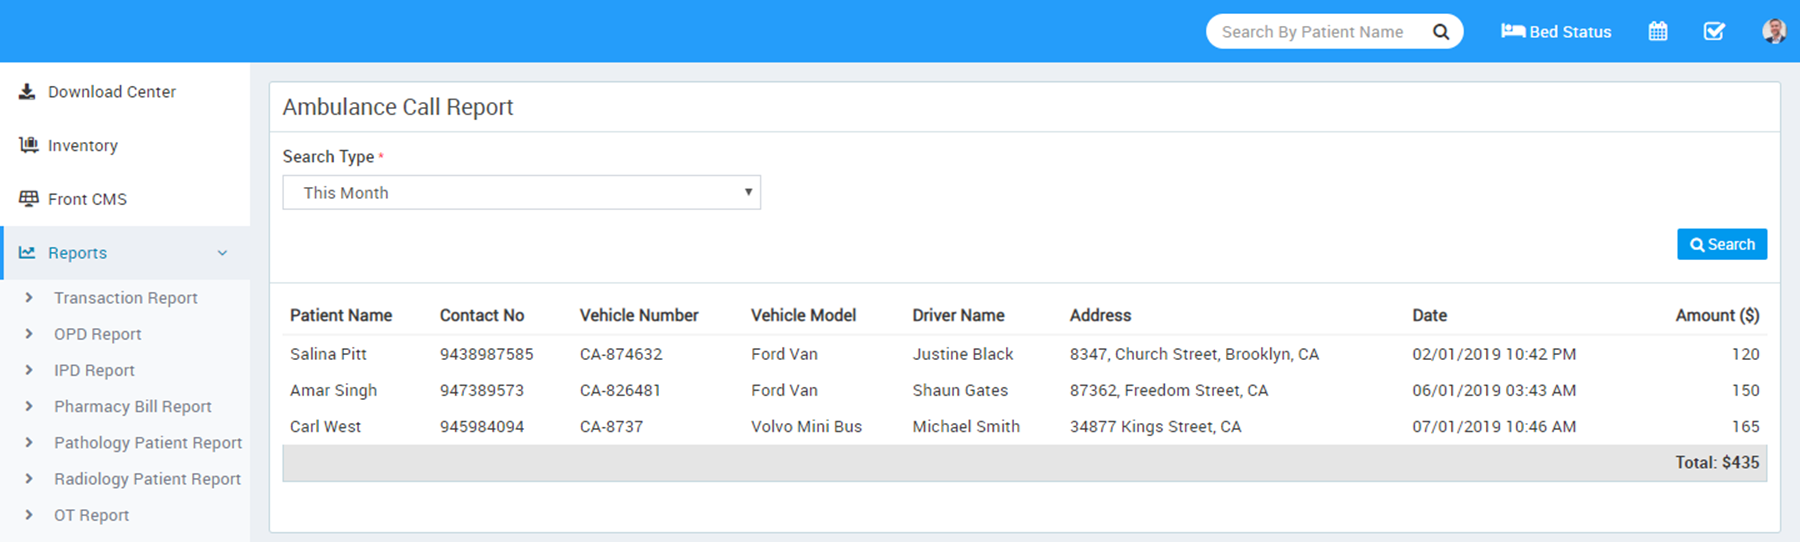The height and width of the screenshot is (542, 1800).
Task: Click the Download Center icon
Action: coord(28,92)
